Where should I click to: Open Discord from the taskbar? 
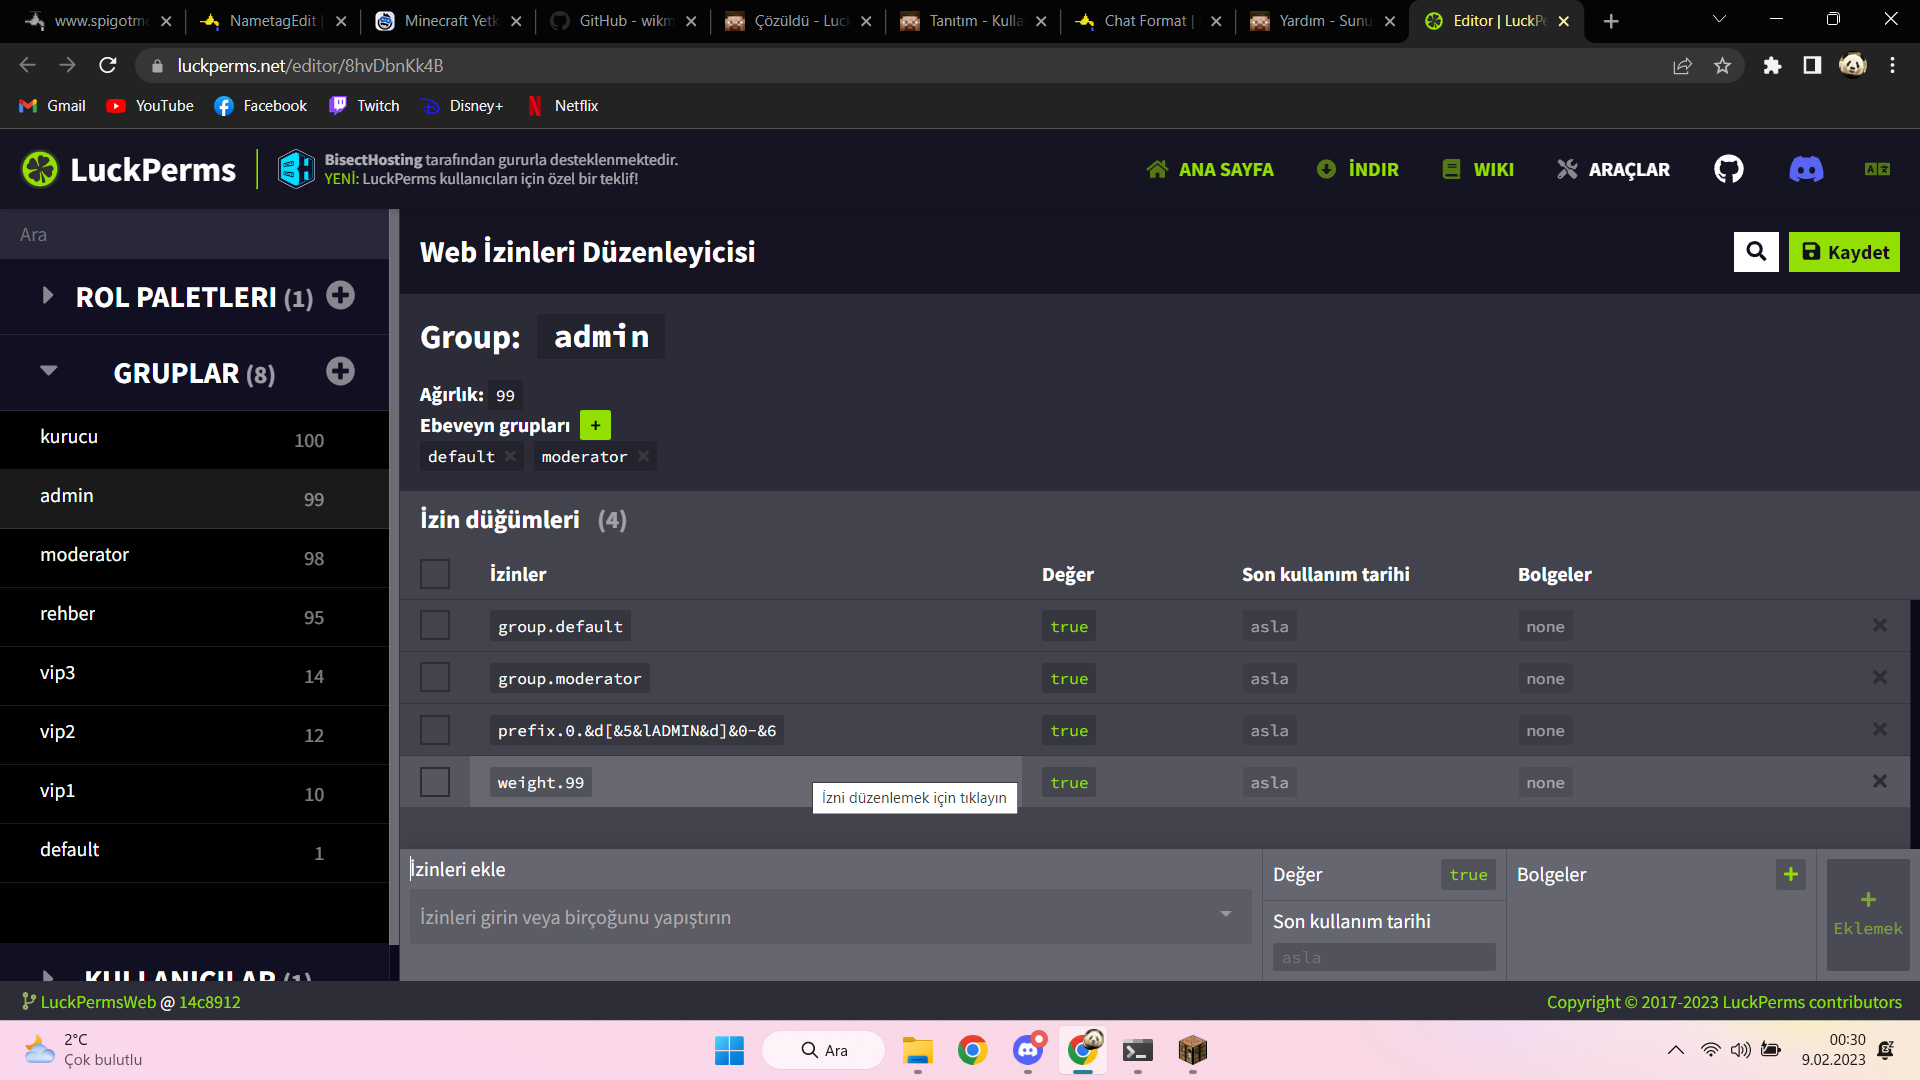(1028, 1050)
